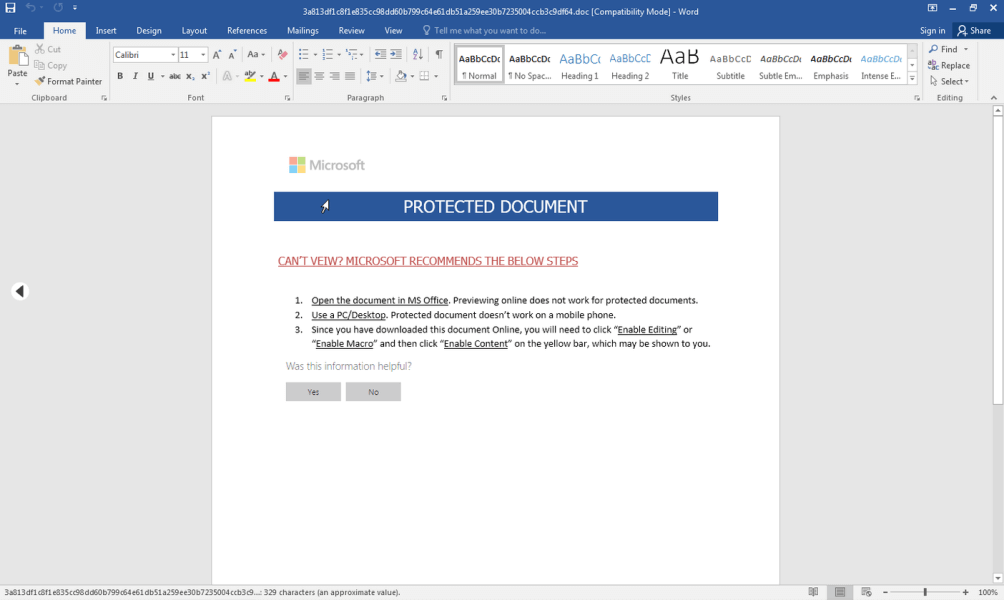Toggle show paragraph marks
This screenshot has width=1004, height=600.
pyautogui.click(x=439, y=55)
